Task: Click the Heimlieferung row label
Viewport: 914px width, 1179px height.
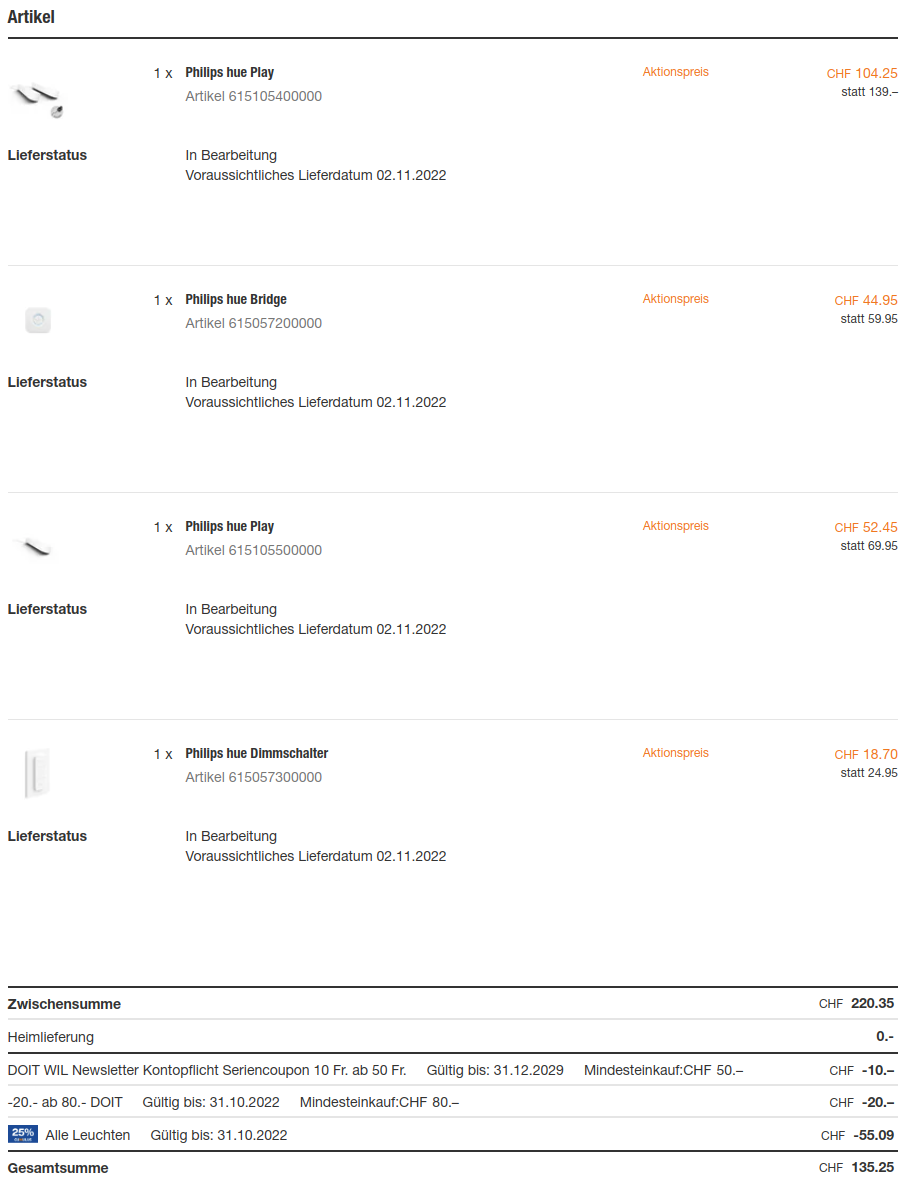Action: [51, 1037]
